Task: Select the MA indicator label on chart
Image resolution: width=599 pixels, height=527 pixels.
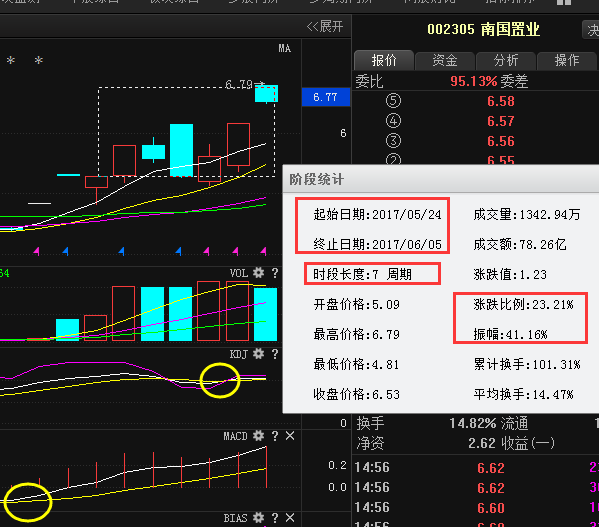Action: click(x=285, y=48)
